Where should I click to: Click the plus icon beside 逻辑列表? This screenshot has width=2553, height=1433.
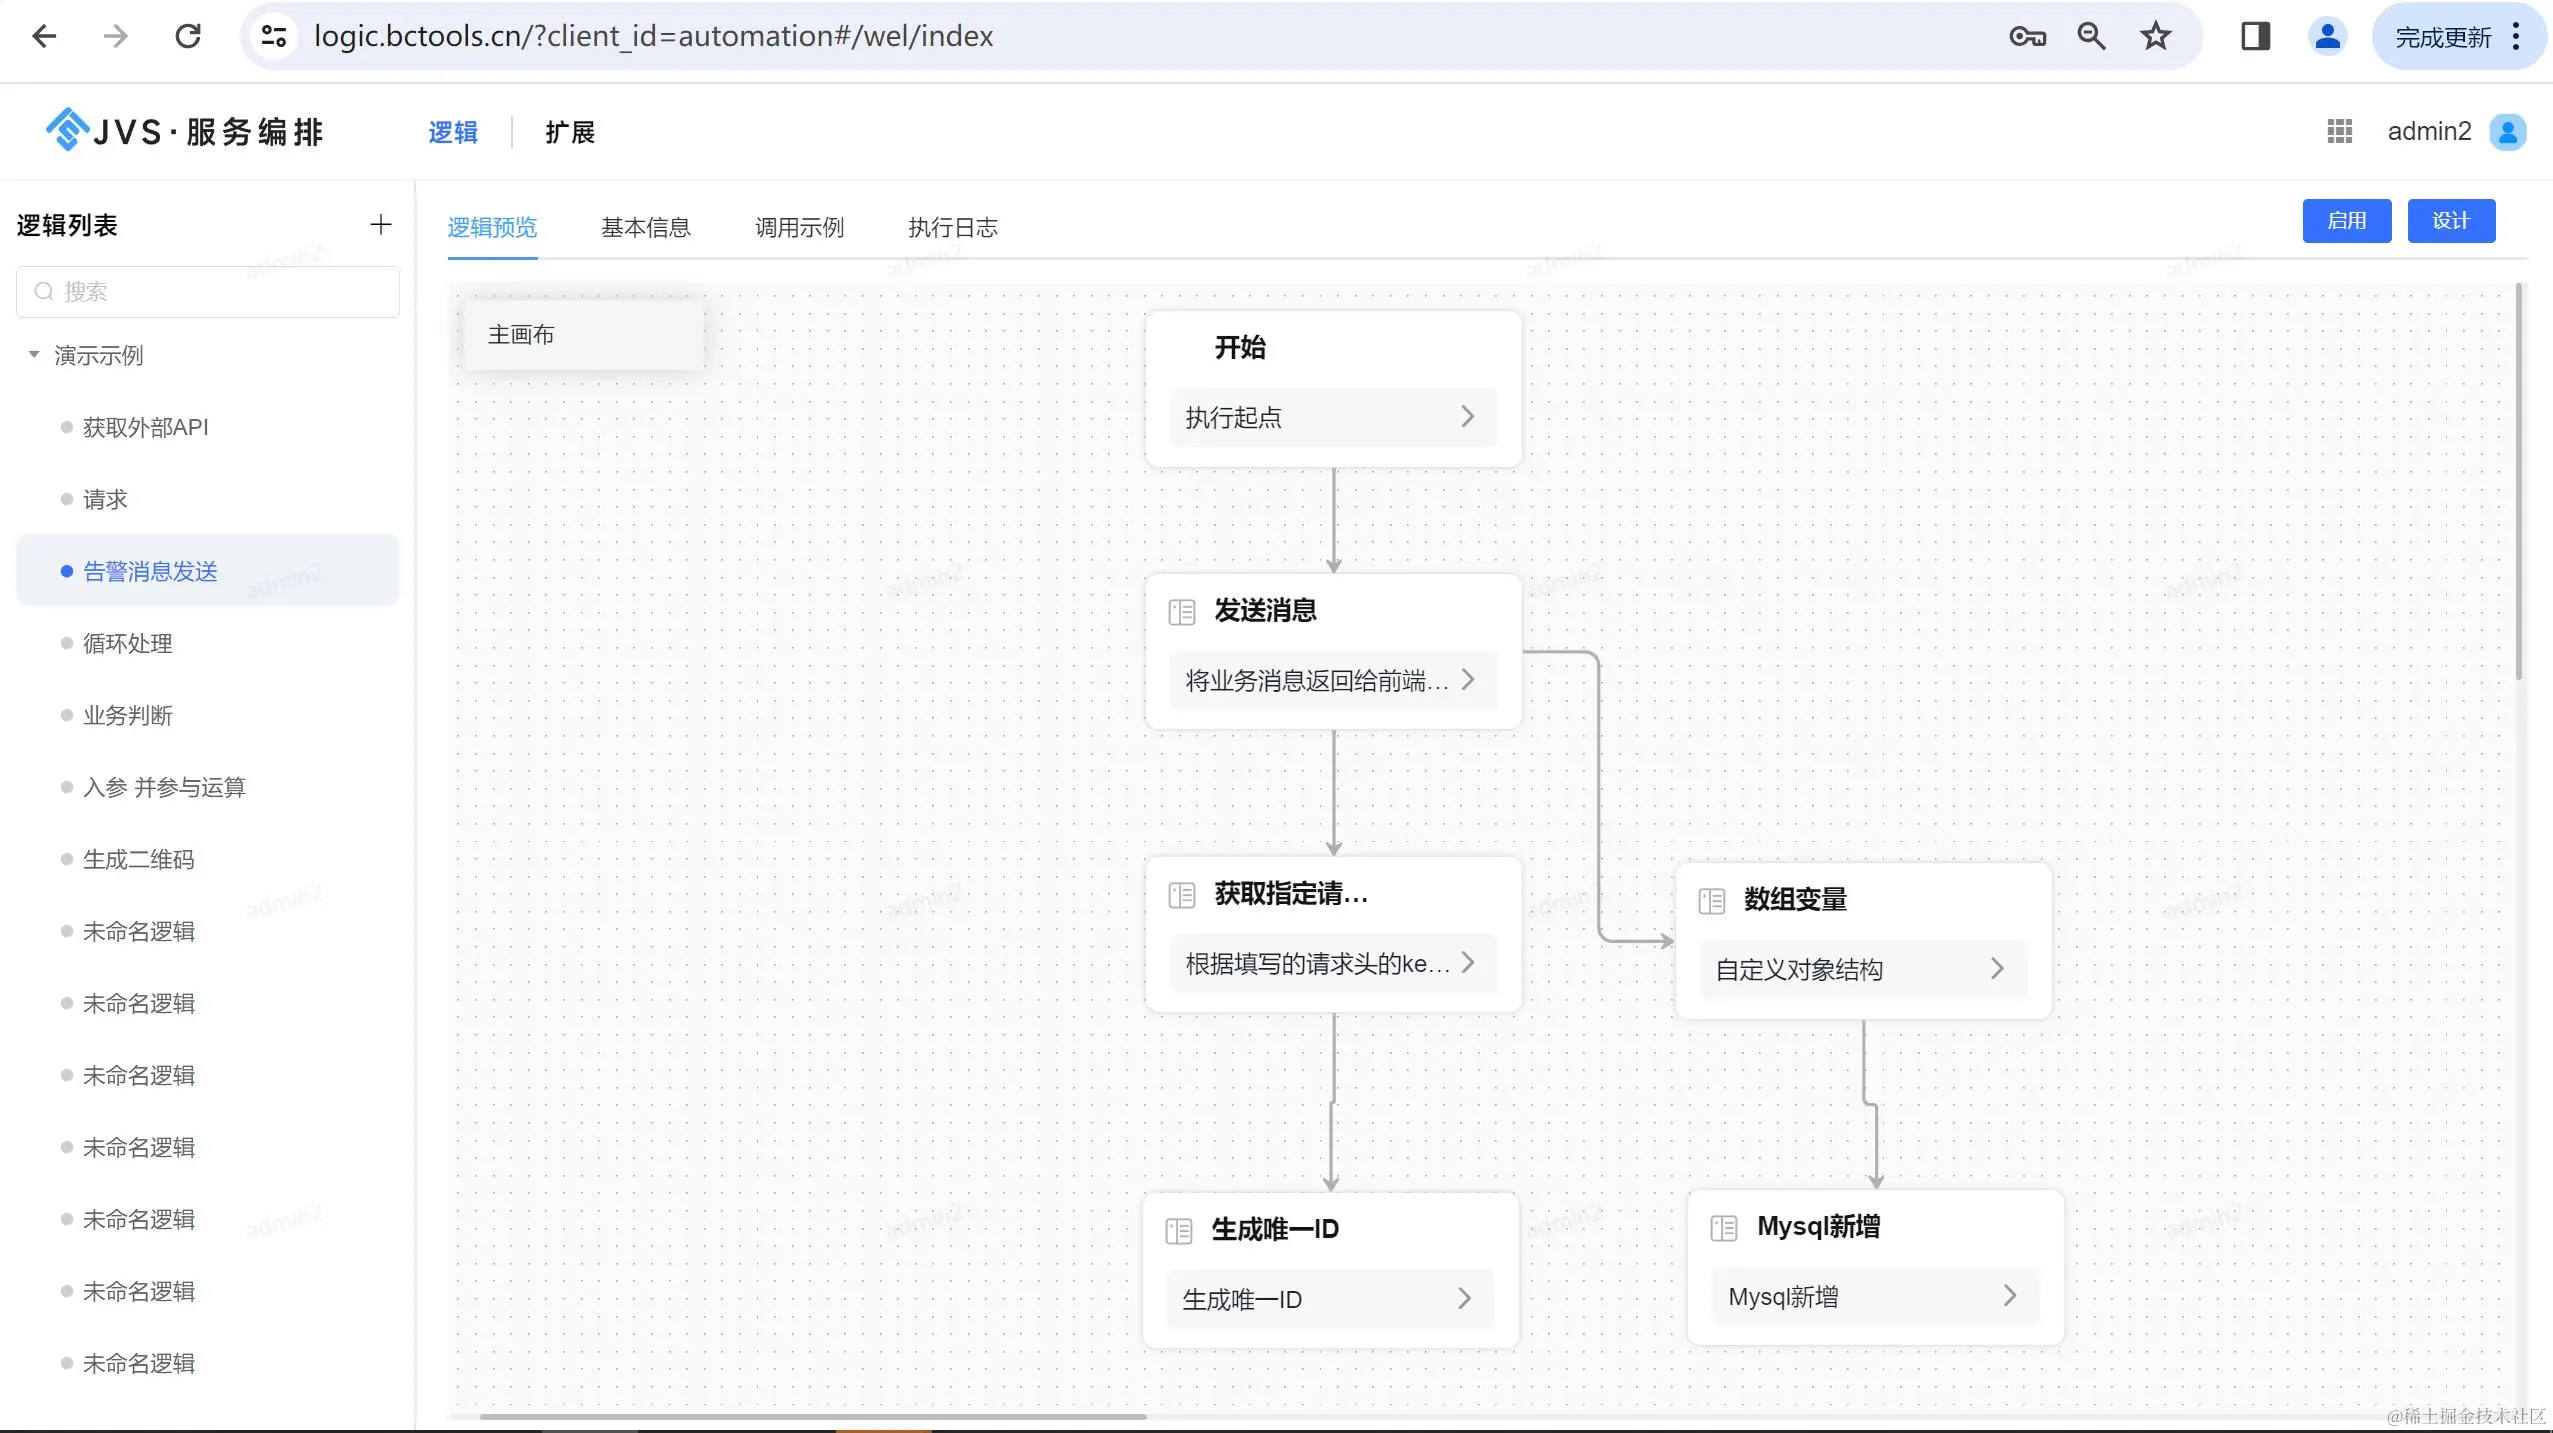pos(380,225)
